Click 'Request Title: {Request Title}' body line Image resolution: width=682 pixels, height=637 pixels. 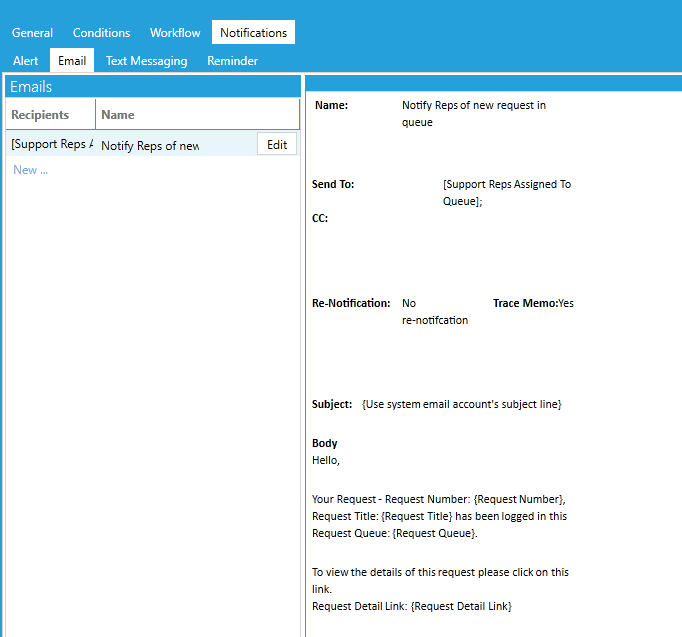click(x=439, y=516)
